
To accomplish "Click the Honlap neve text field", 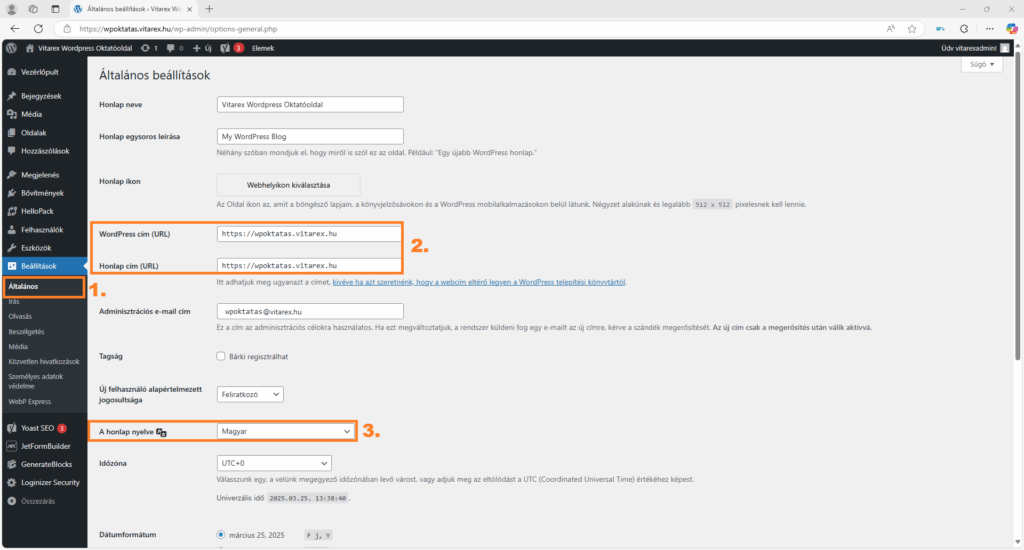I will (310, 104).
